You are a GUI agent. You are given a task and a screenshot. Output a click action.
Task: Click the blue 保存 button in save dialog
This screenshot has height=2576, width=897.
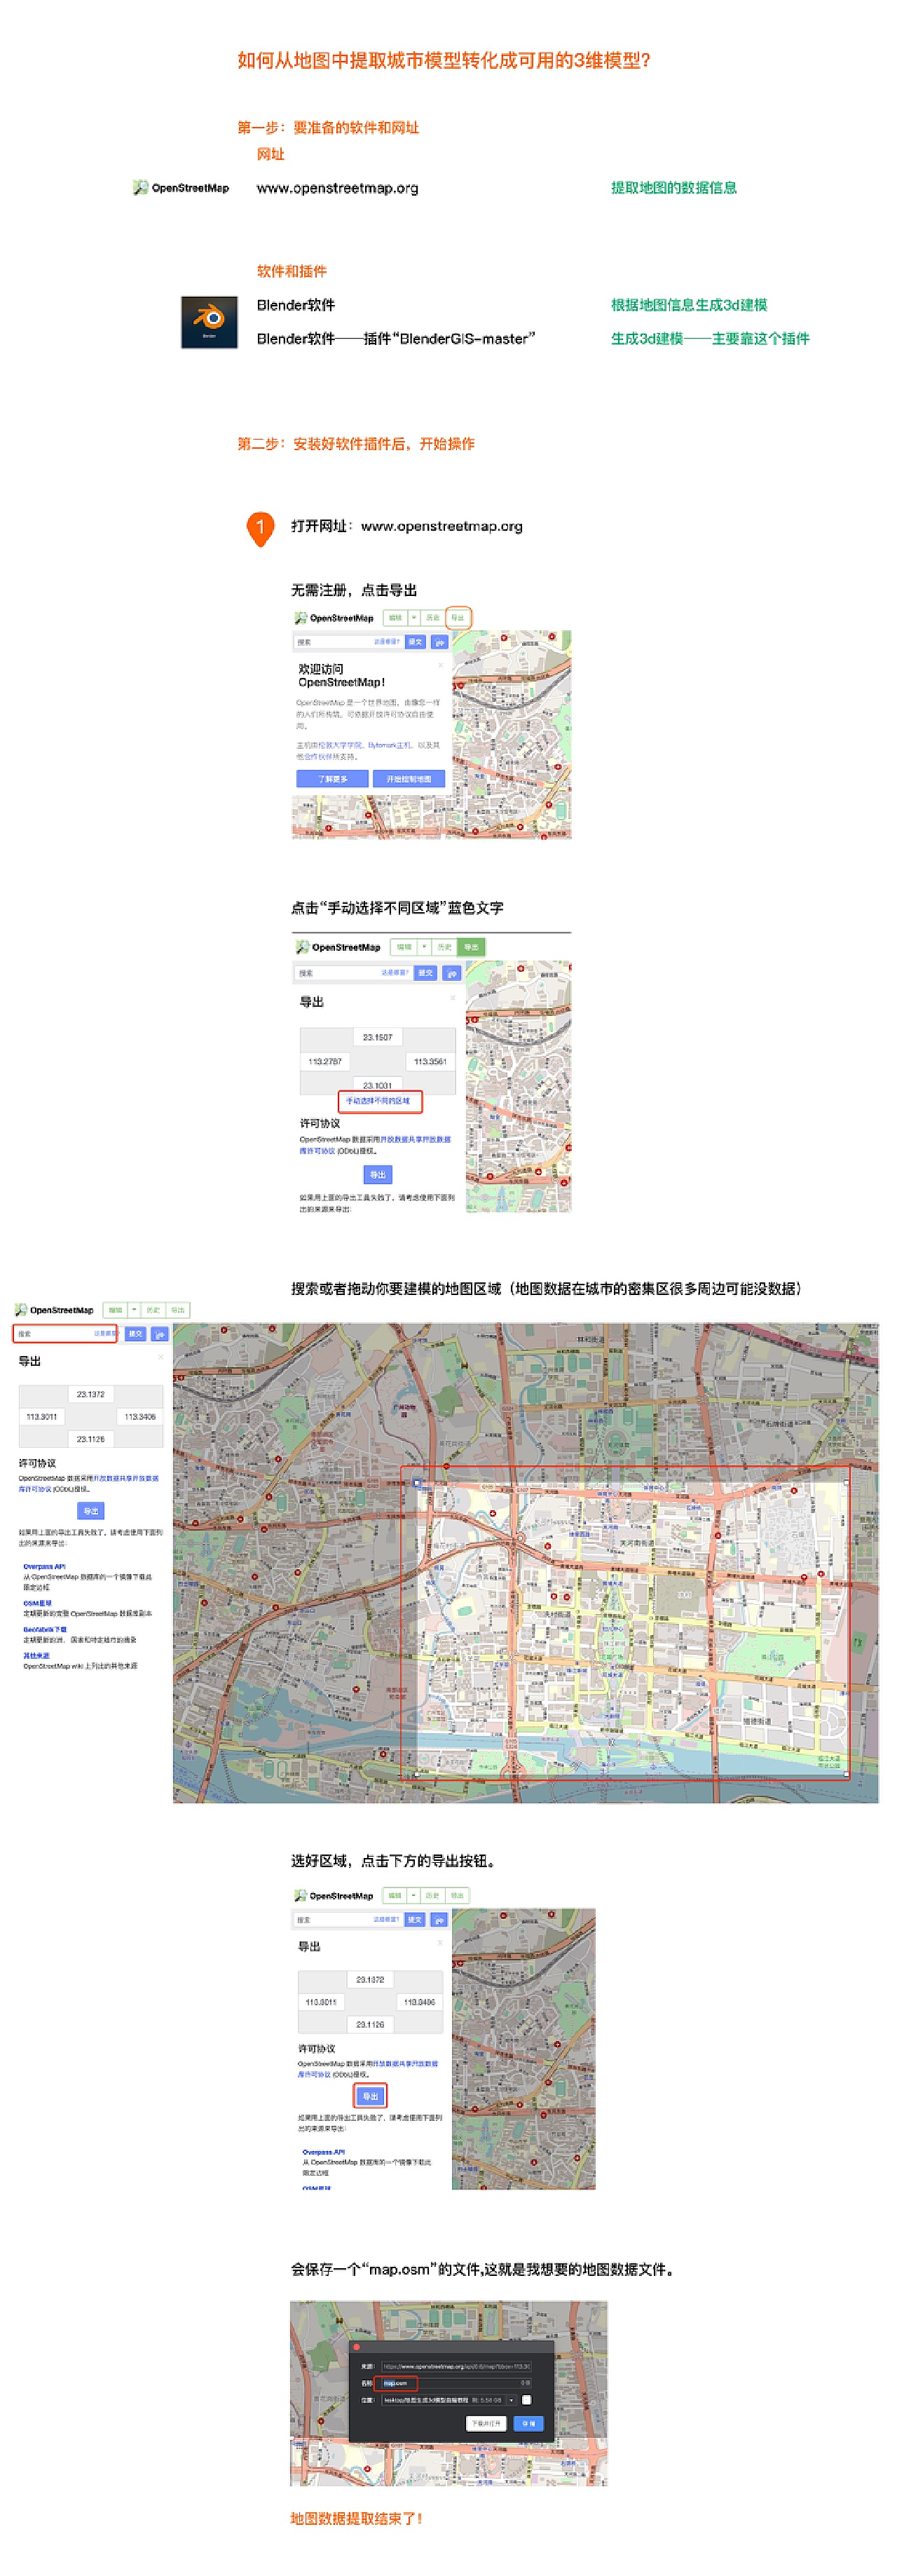pos(528,2423)
